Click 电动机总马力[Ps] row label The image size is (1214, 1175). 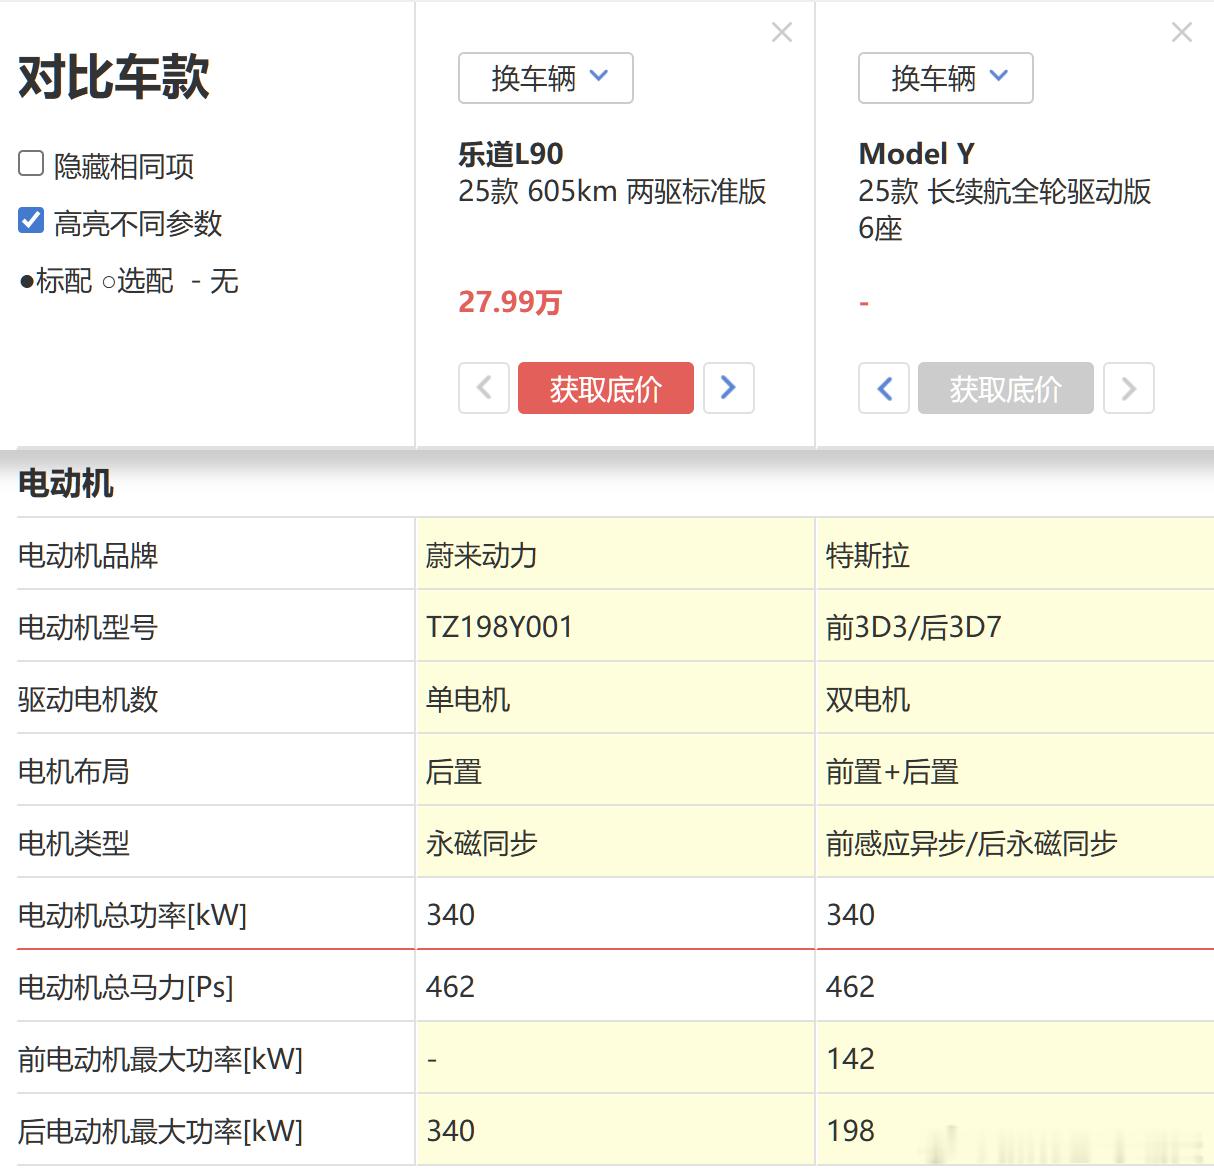click(126, 987)
